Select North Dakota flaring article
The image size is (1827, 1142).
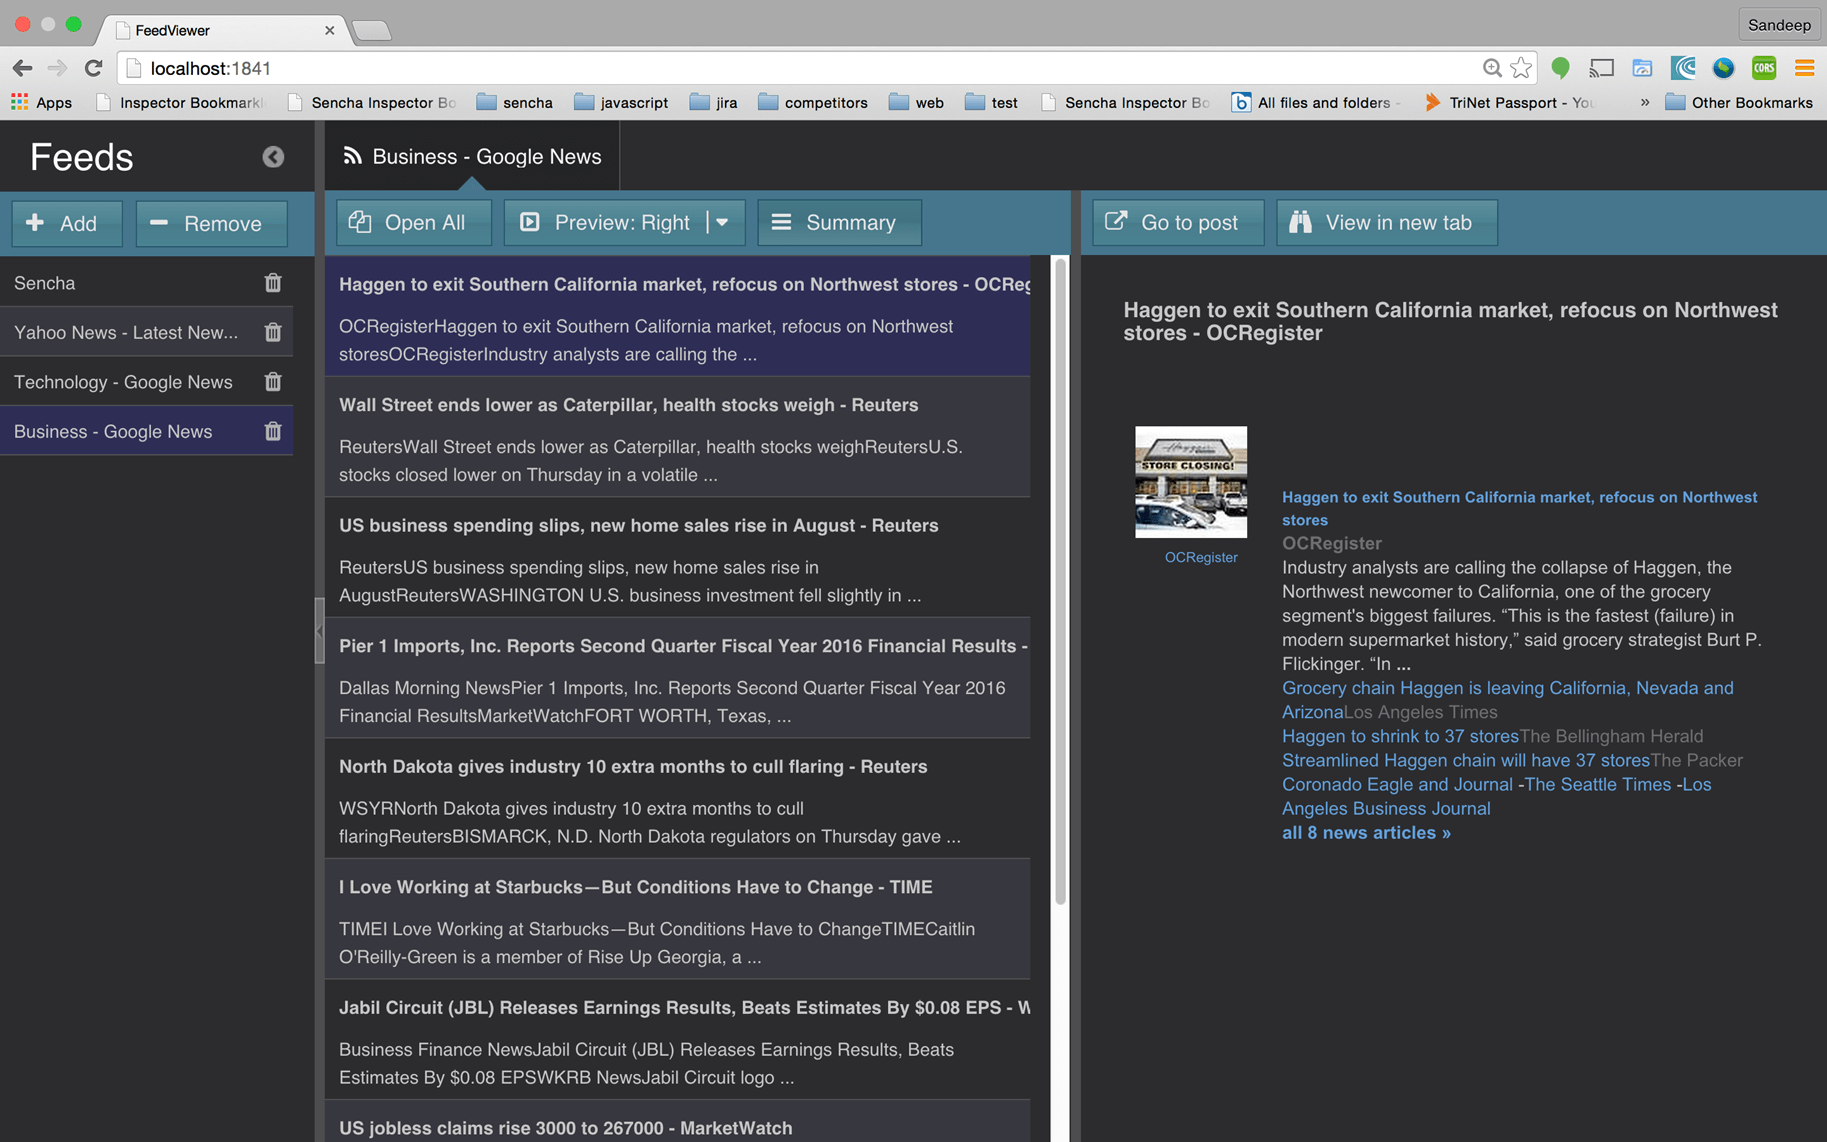(677, 799)
